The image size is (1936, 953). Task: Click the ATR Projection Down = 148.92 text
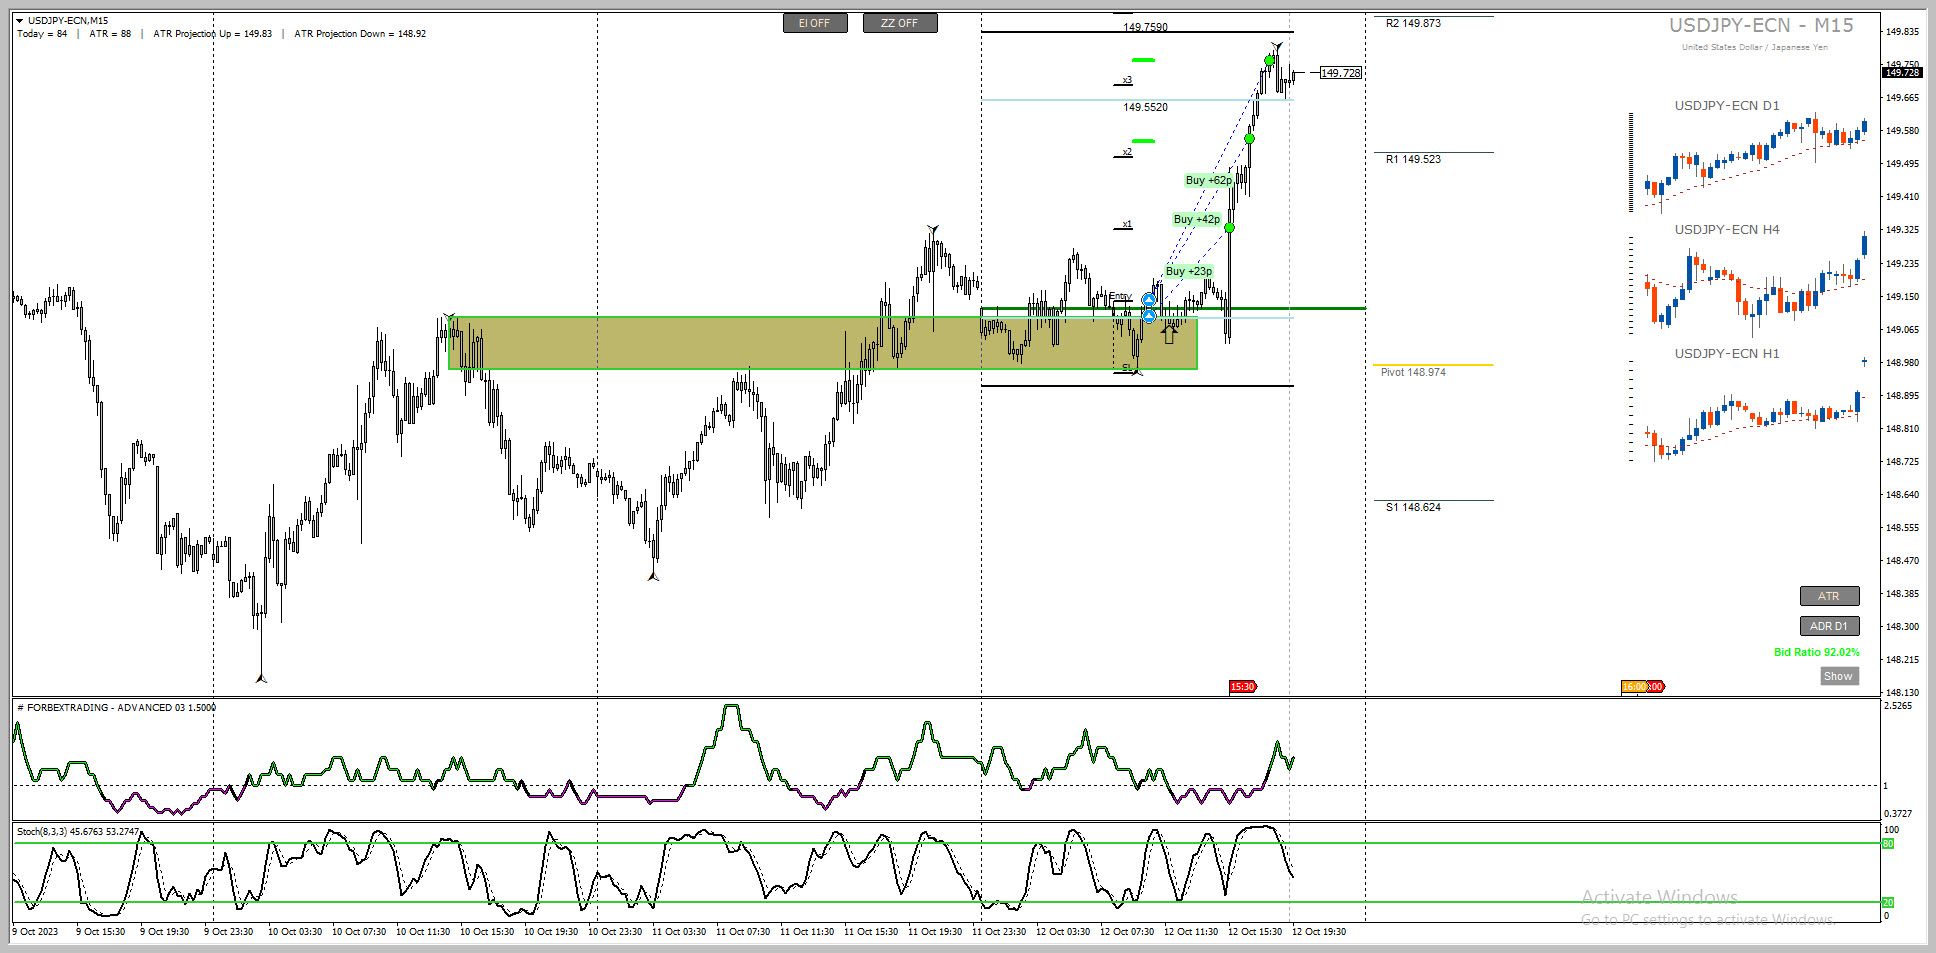coord(360,34)
